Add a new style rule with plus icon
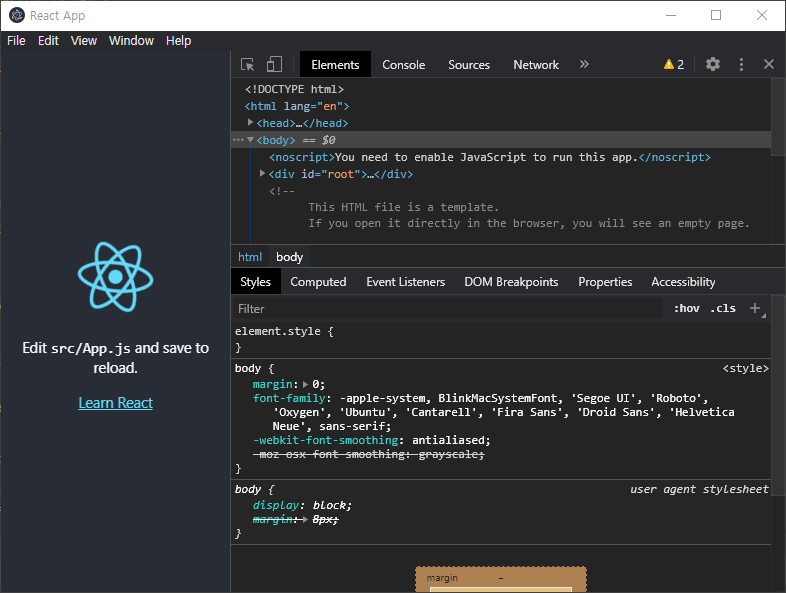This screenshot has height=593, width=786. (x=755, y=308)
